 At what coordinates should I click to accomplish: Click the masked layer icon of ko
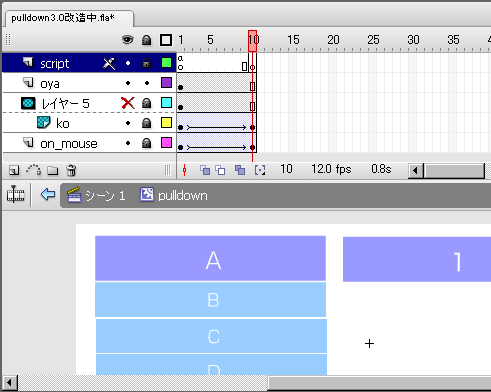click(43, 122)
